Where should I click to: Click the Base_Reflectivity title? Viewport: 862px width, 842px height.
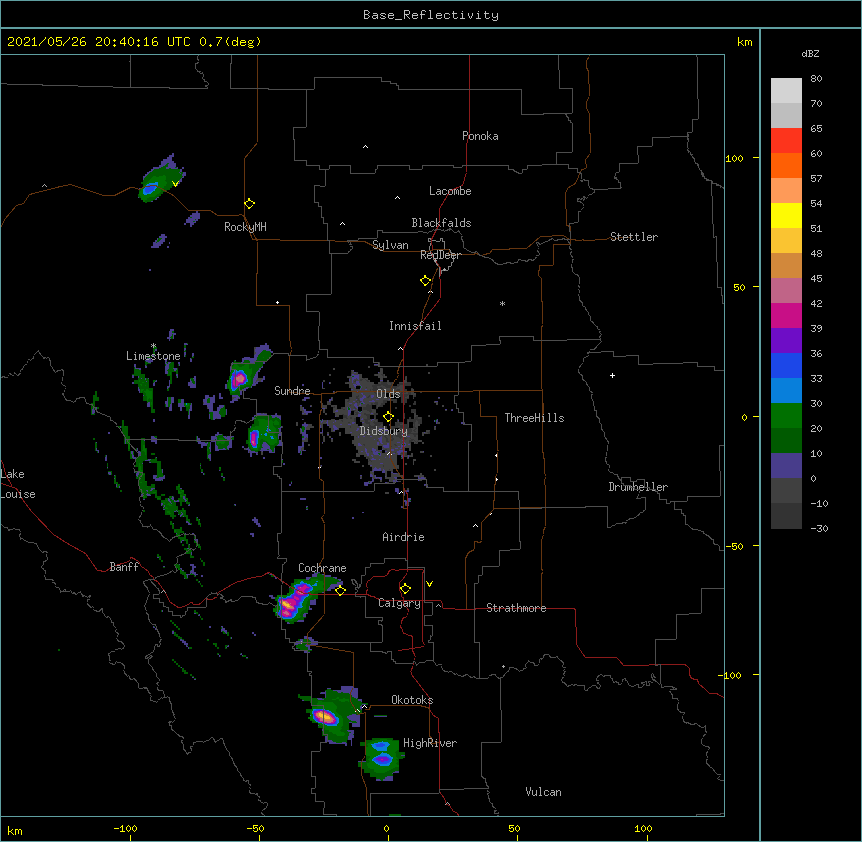431,15
